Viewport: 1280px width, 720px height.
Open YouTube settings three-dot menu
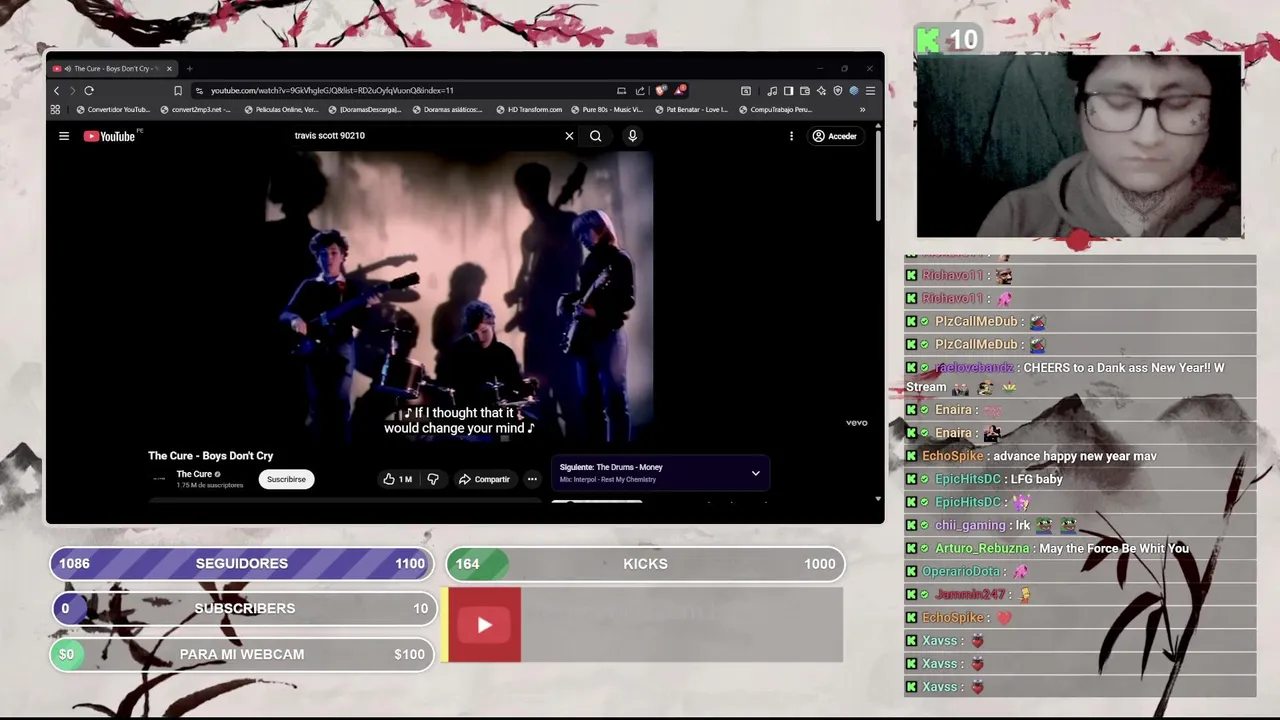click(x=791, y=136)
